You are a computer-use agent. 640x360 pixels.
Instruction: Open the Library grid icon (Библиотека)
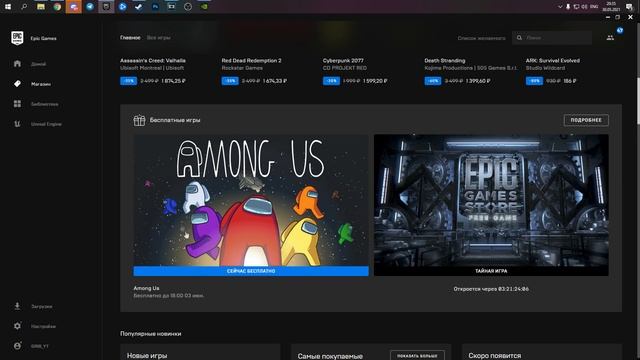coord(17,104)
